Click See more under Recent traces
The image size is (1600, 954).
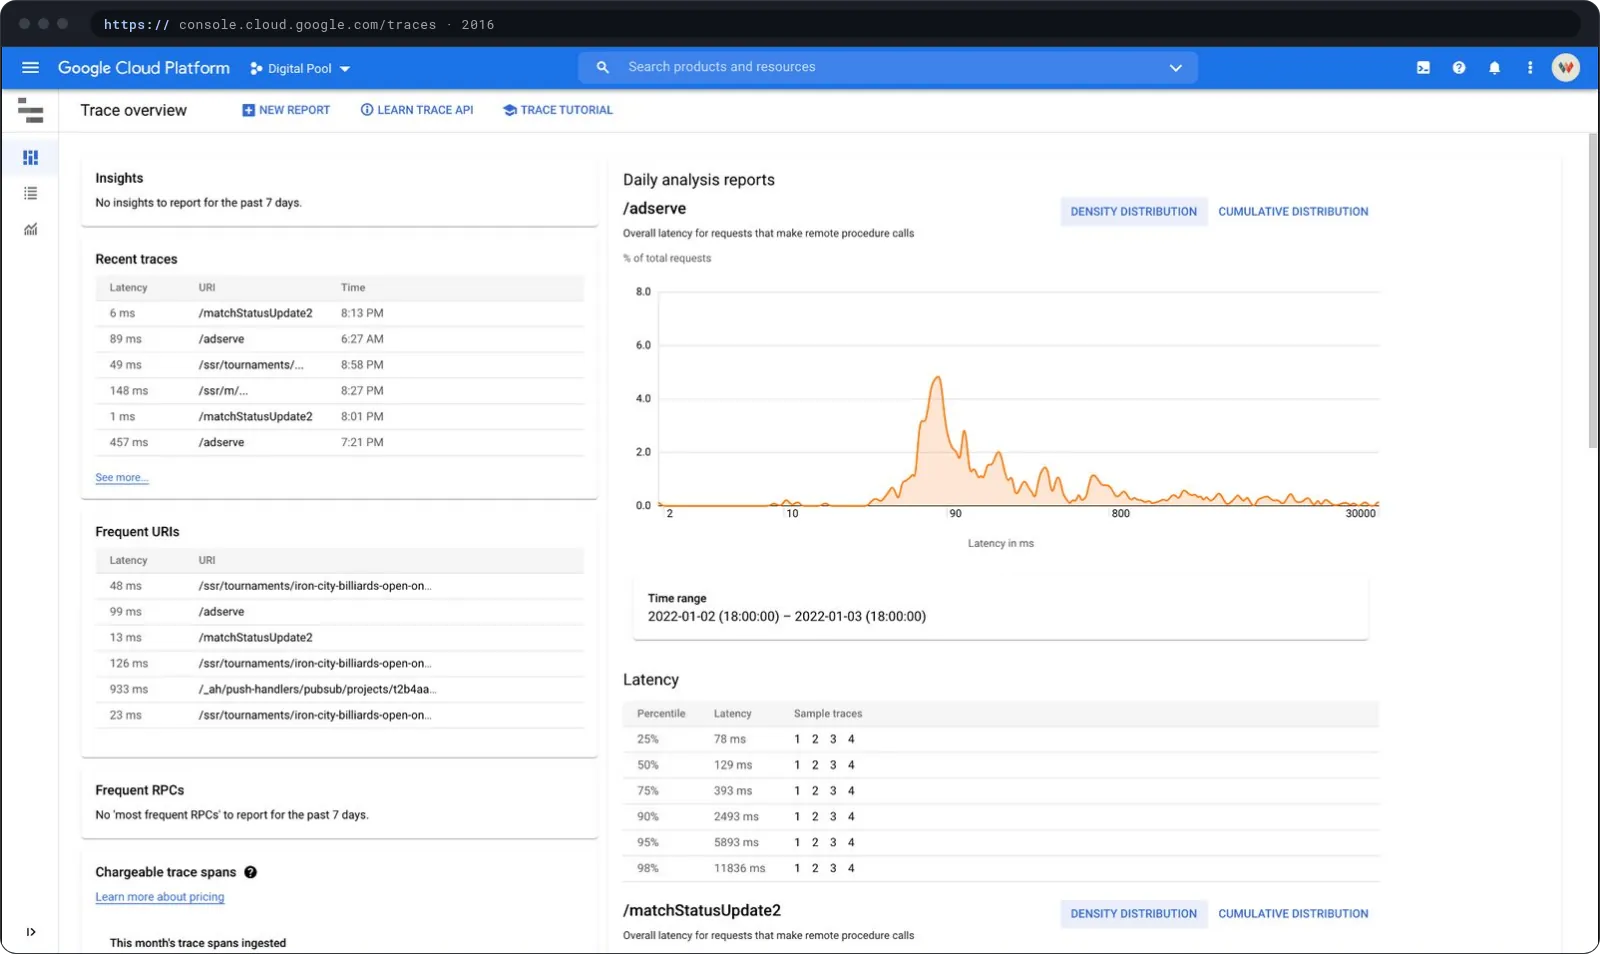click(x=122, y=478)
